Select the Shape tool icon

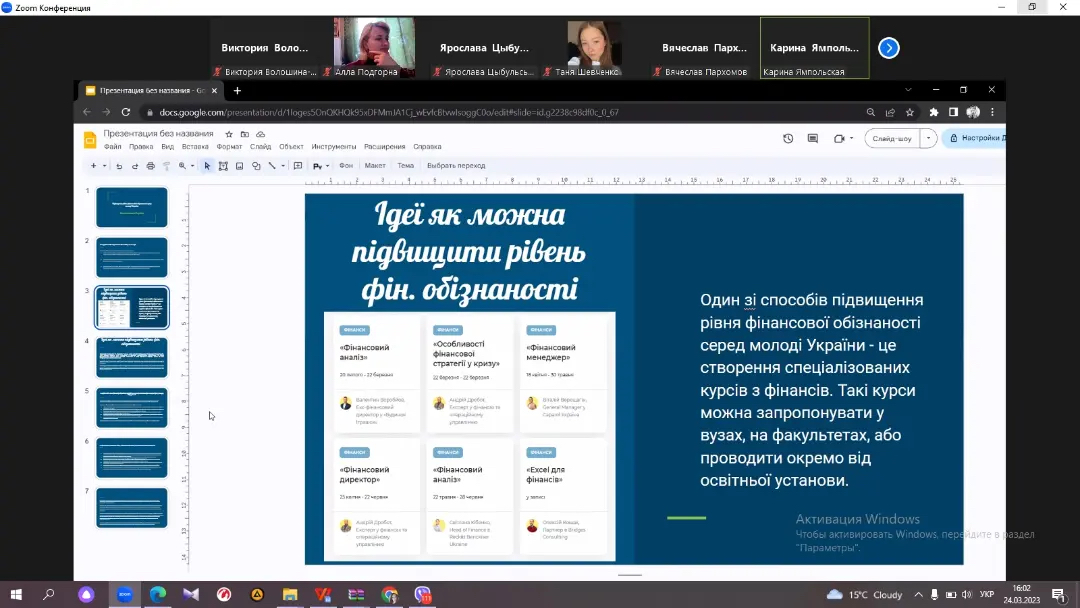coord(256,166)
